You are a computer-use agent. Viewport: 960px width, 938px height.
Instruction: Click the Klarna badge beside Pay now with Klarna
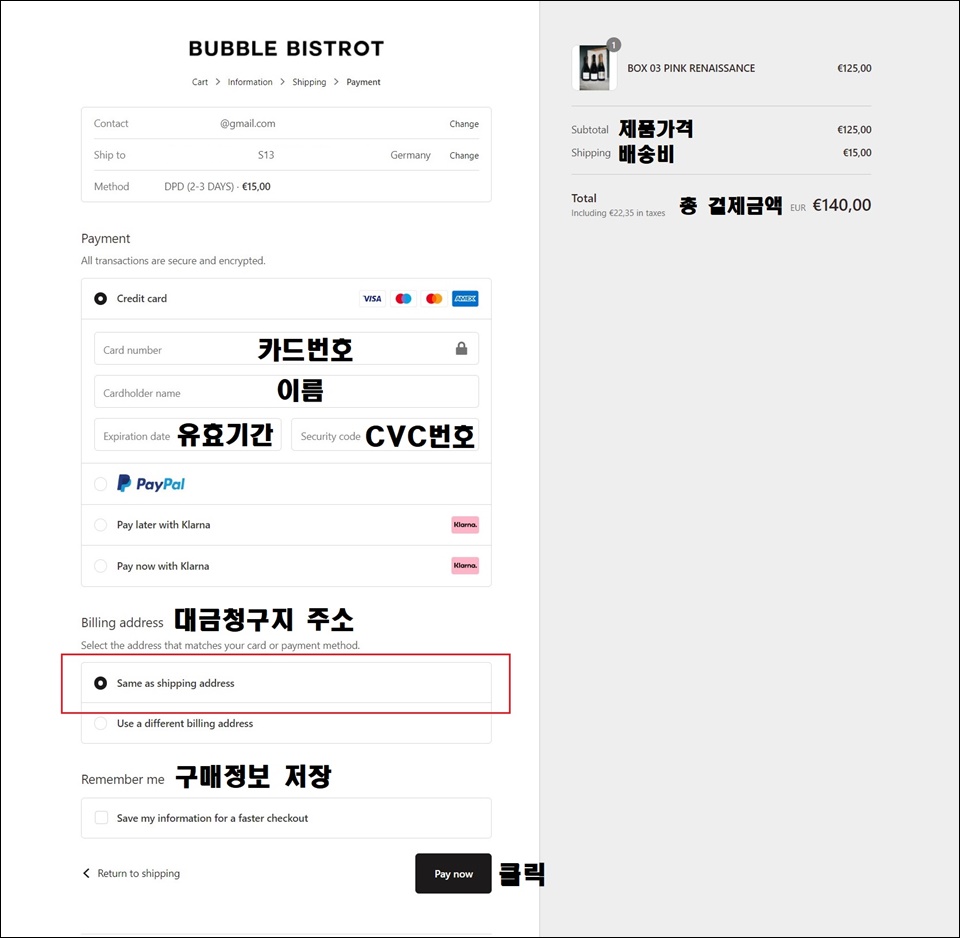pyautogui.click(x=465, y=566)
